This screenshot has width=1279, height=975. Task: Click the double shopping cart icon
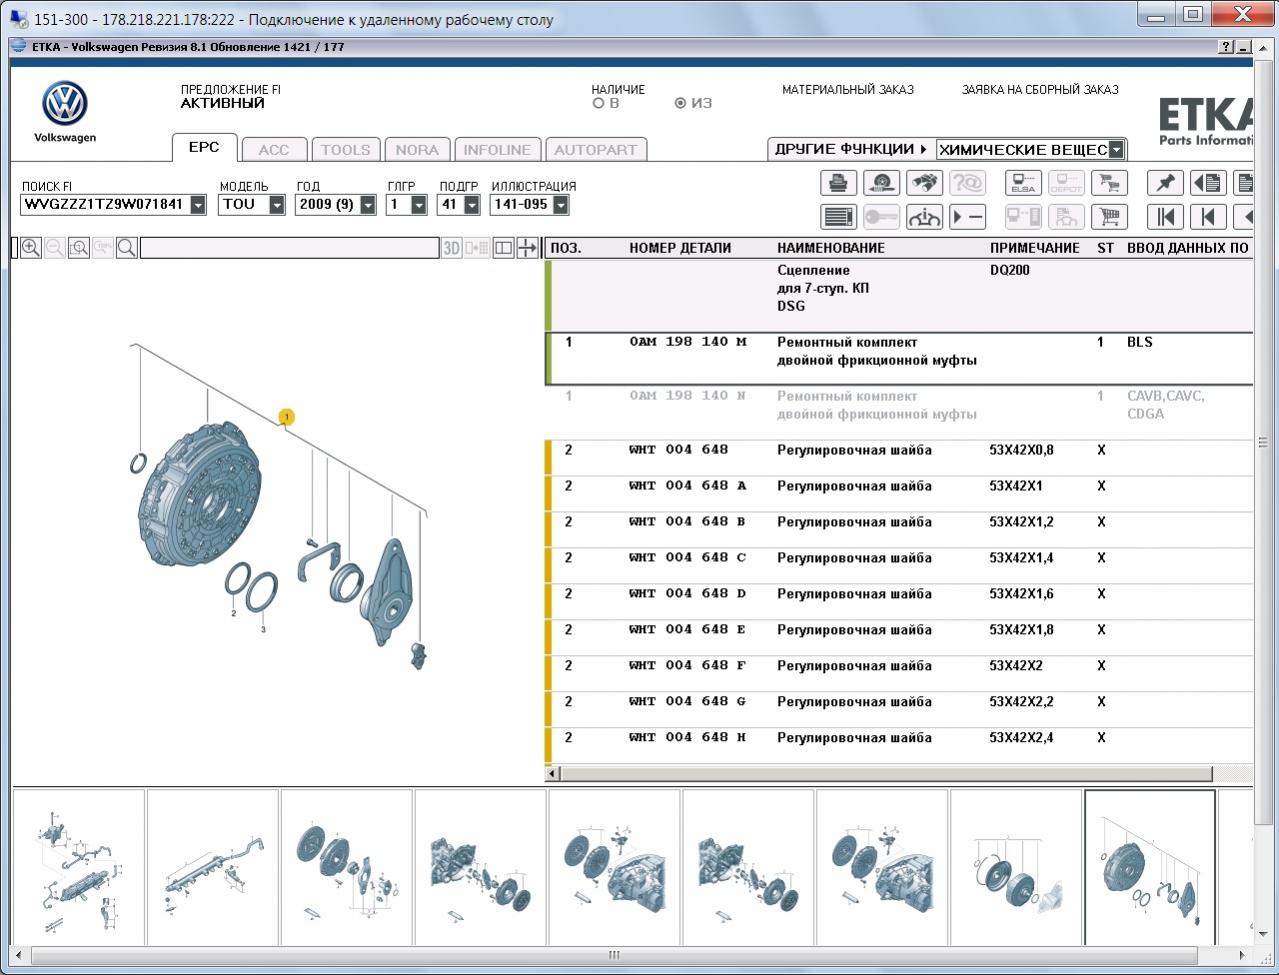coord(1109,183)
